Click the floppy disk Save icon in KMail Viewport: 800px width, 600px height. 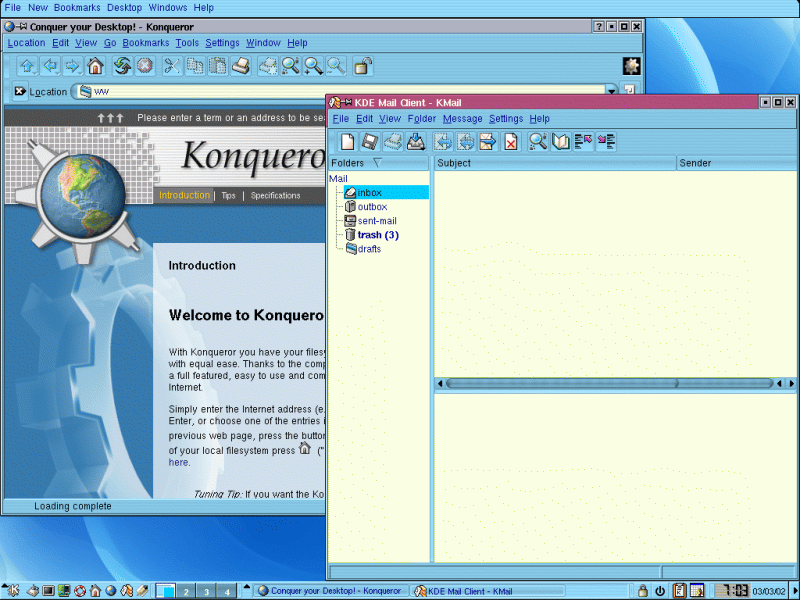[x=370, y=141]
